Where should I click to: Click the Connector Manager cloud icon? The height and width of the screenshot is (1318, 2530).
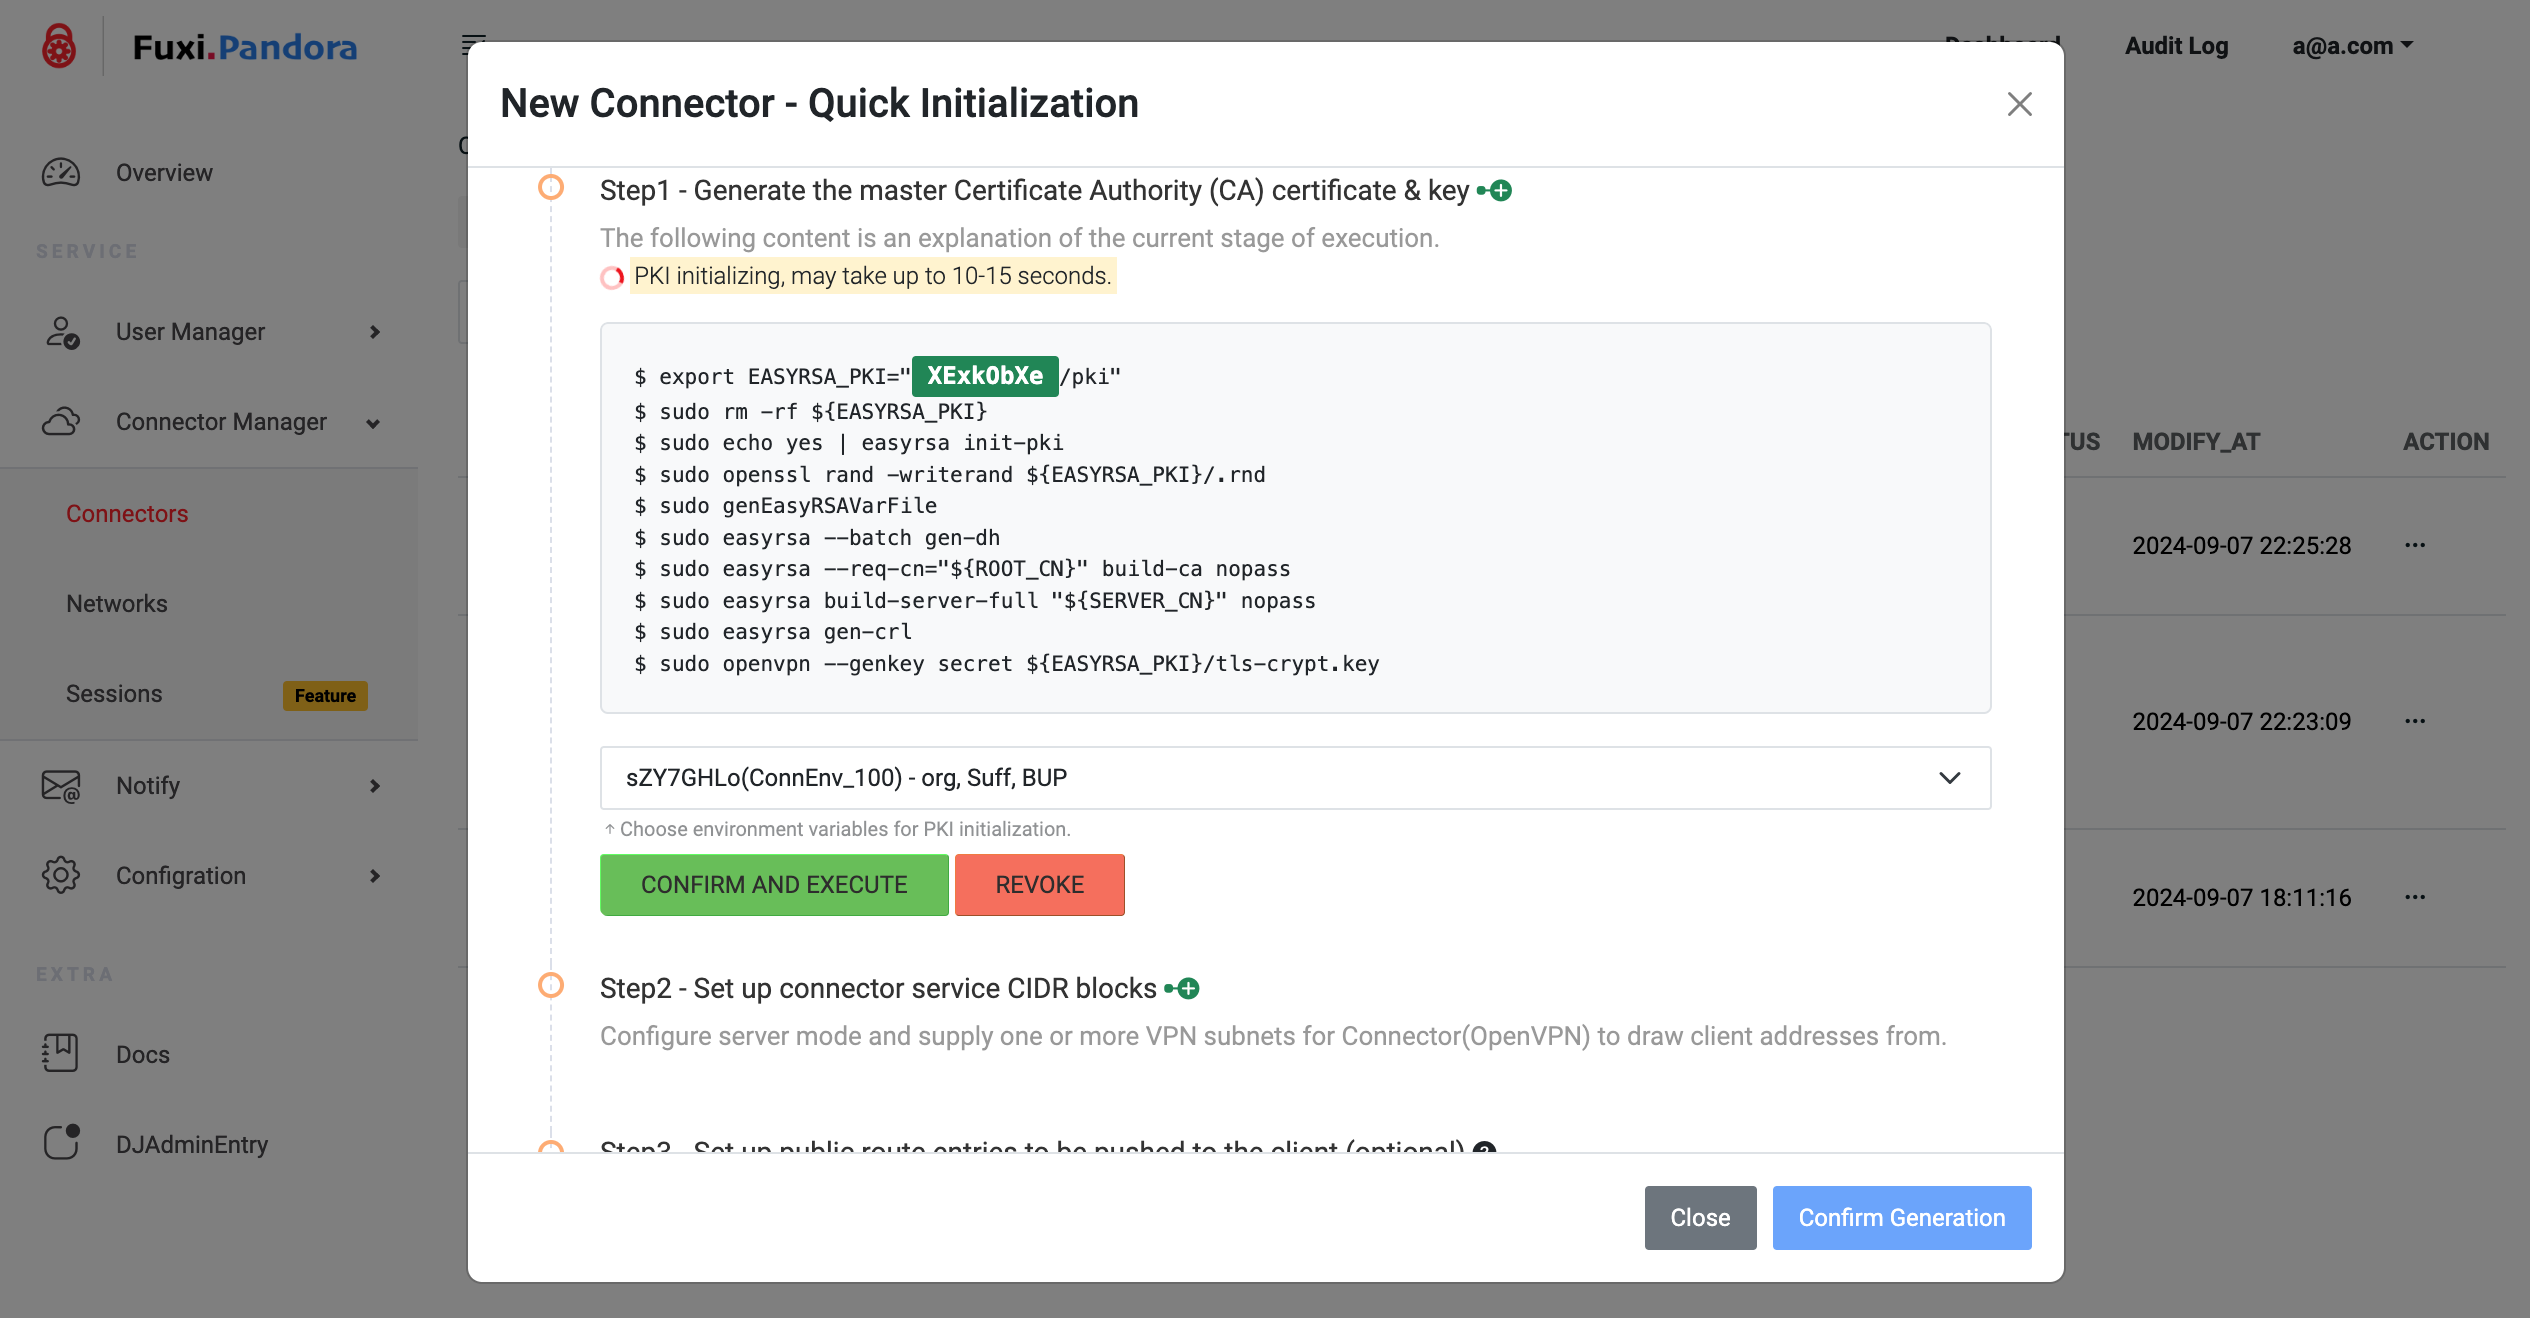coord(61,422)
